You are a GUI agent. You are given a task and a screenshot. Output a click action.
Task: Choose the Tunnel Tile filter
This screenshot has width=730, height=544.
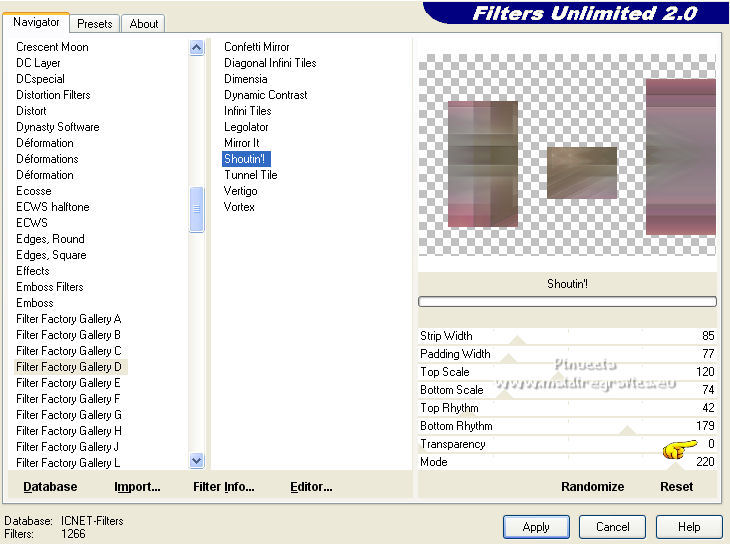(250, 175)
